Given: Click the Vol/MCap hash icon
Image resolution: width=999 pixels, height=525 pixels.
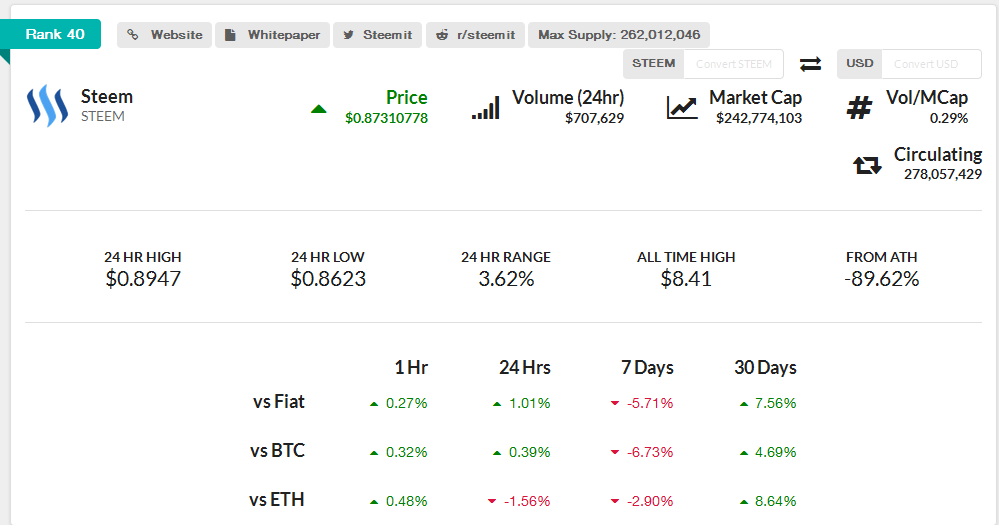Looking at the screenshot, I should (x=859, y=107).
